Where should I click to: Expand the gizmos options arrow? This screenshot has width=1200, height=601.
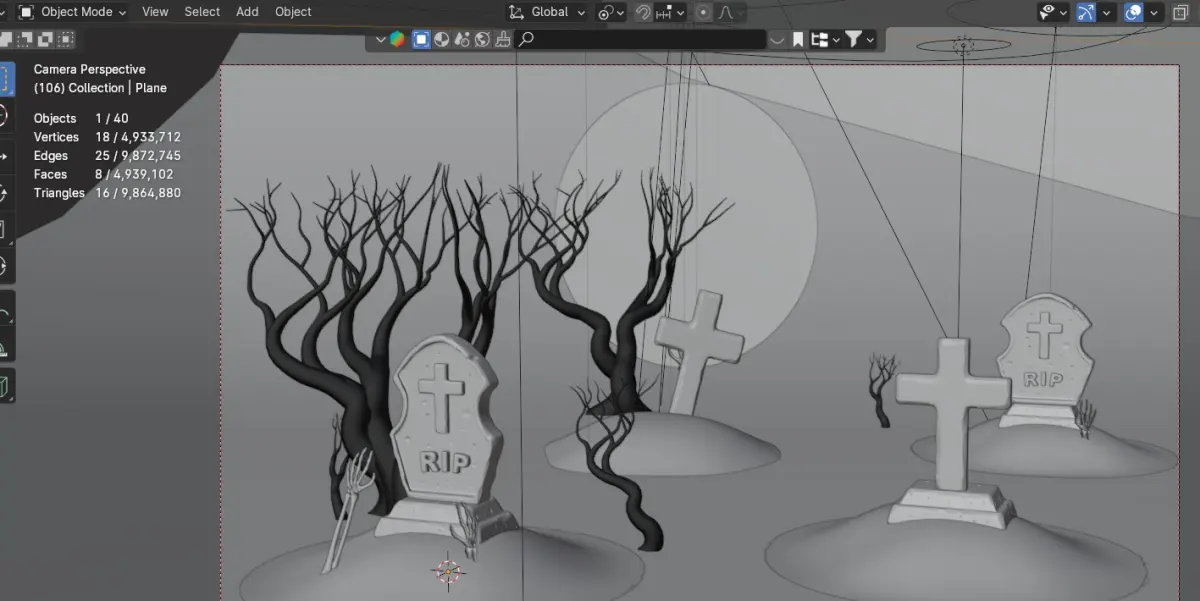[1105, 12]
